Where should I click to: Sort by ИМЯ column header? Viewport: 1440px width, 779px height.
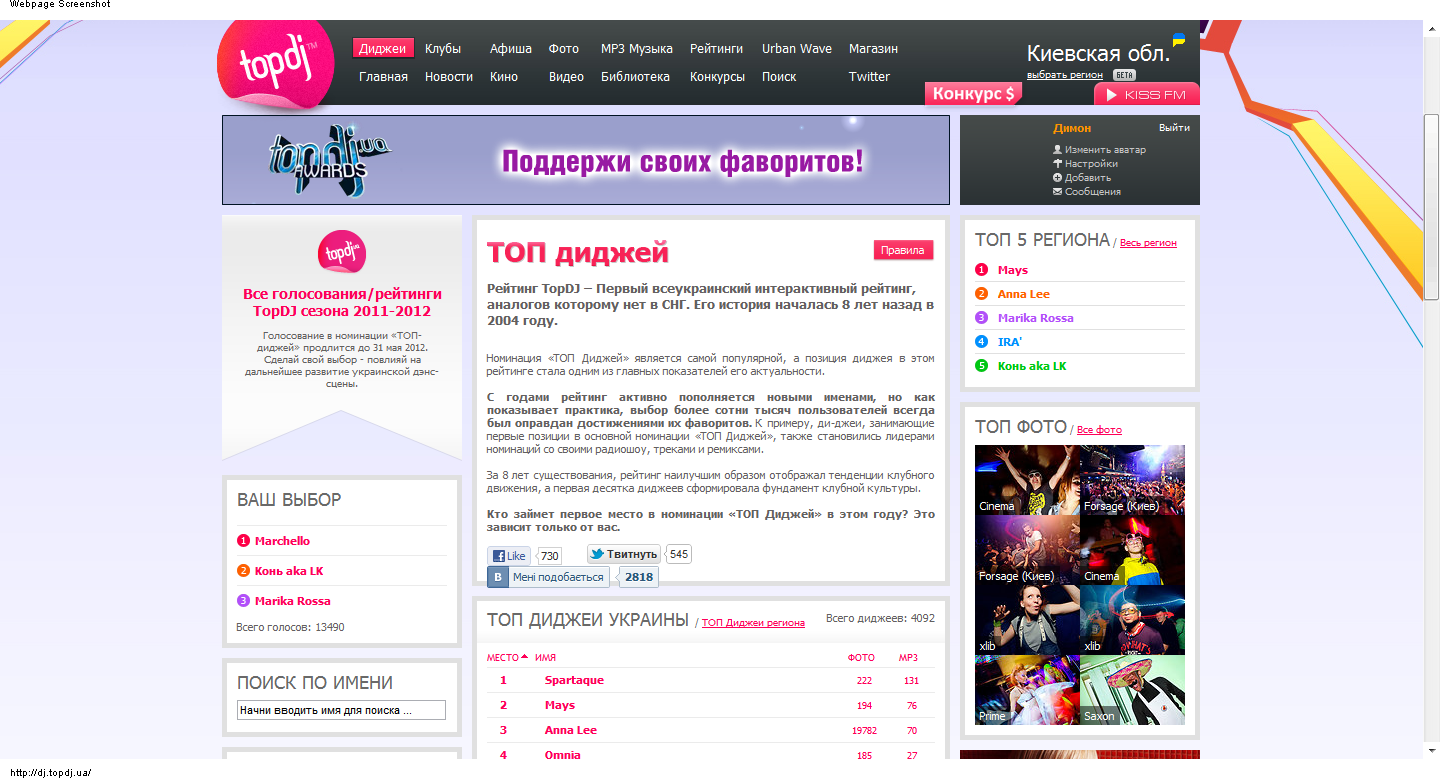(x=545, y=658)
